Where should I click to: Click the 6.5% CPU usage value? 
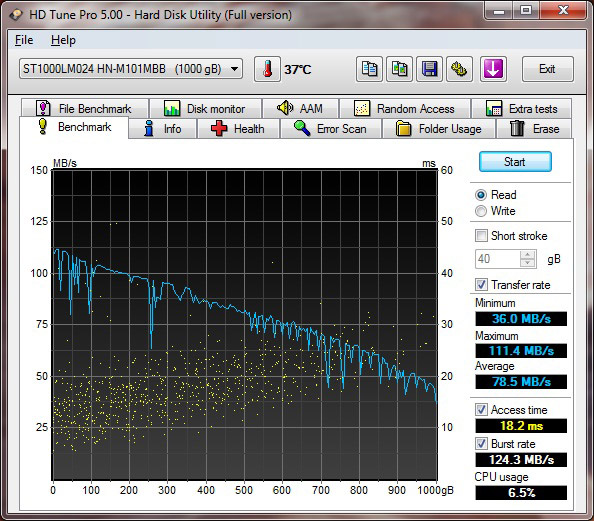(x=521, y=493)
